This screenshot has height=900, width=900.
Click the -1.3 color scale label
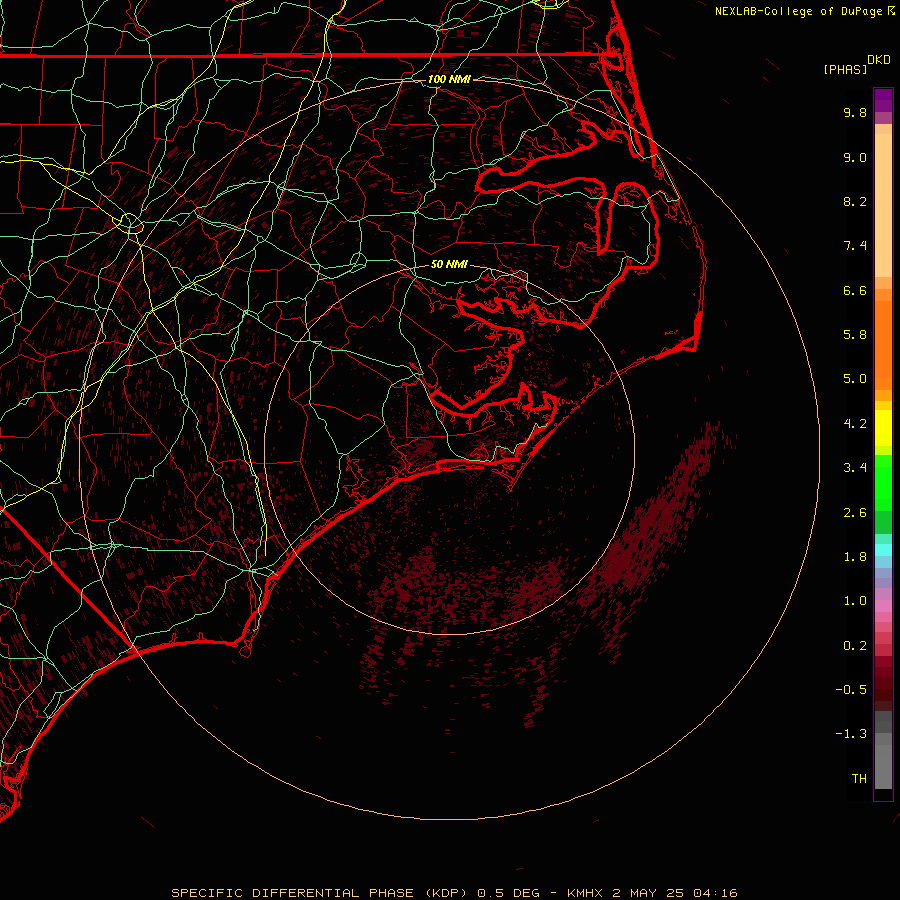click(x=851, y=734)
